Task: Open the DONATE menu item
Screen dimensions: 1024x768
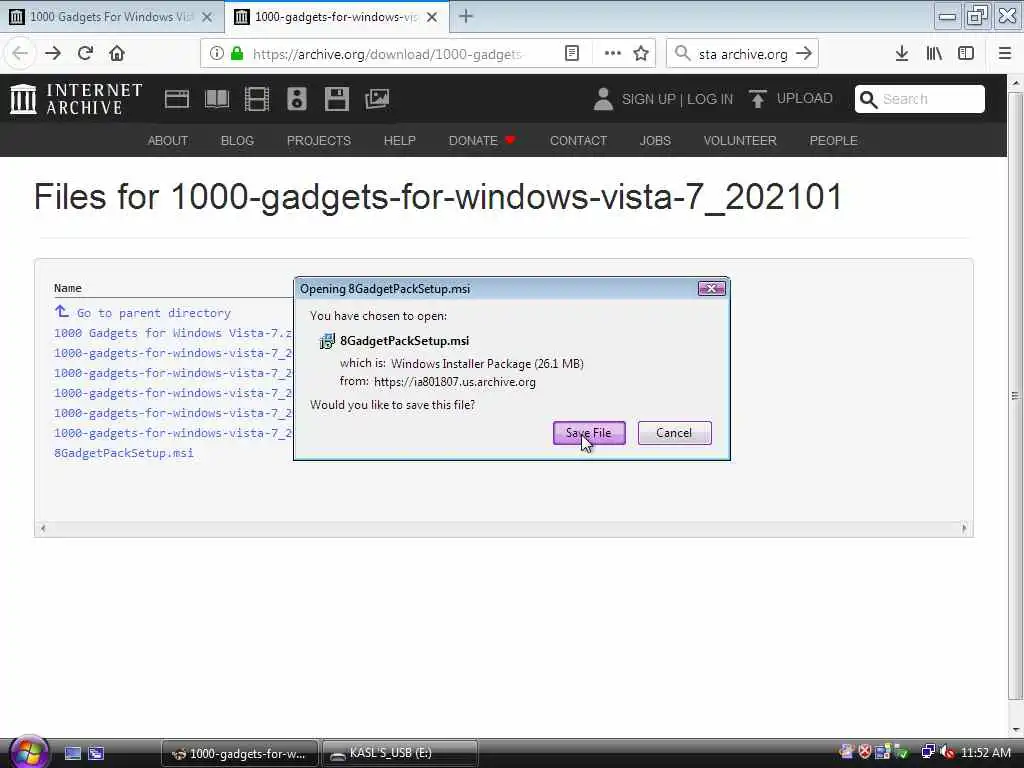Action: click(x=482, y=140)
